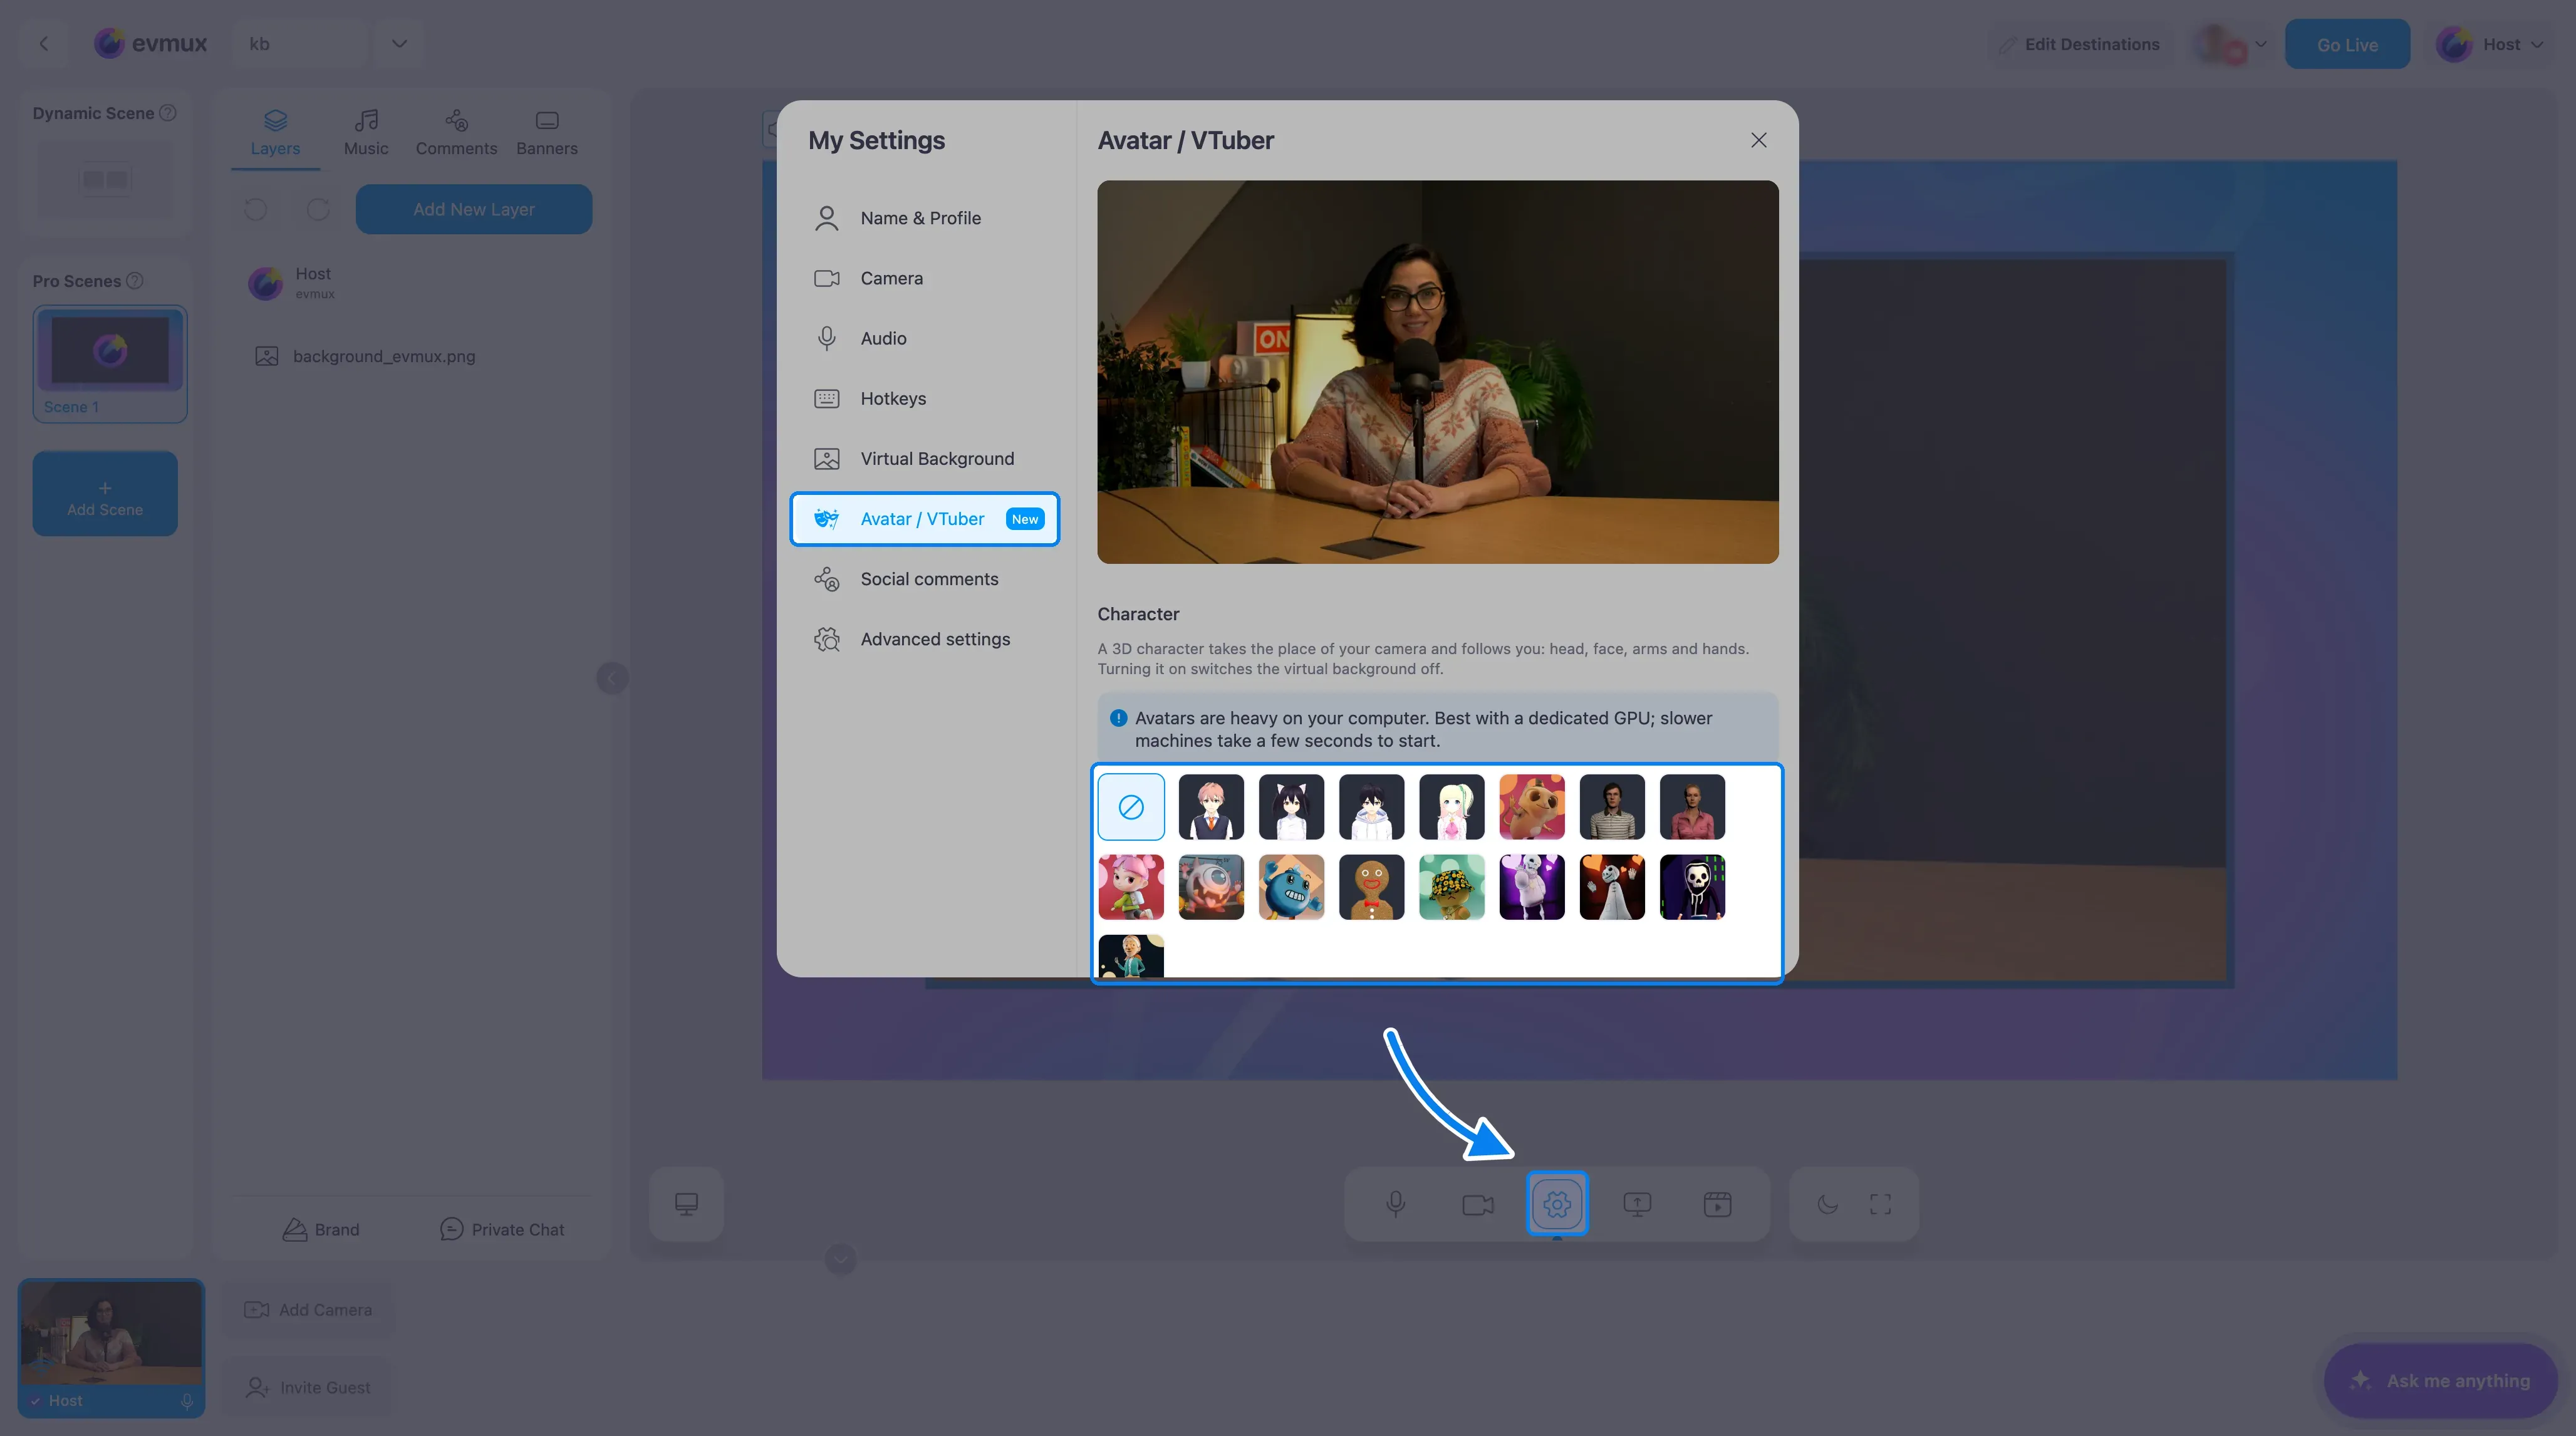The height and width of the screenshot is (1436, 2576).
Task: Select the no-avatar (disabled) character option
Action: [1131, 807]
